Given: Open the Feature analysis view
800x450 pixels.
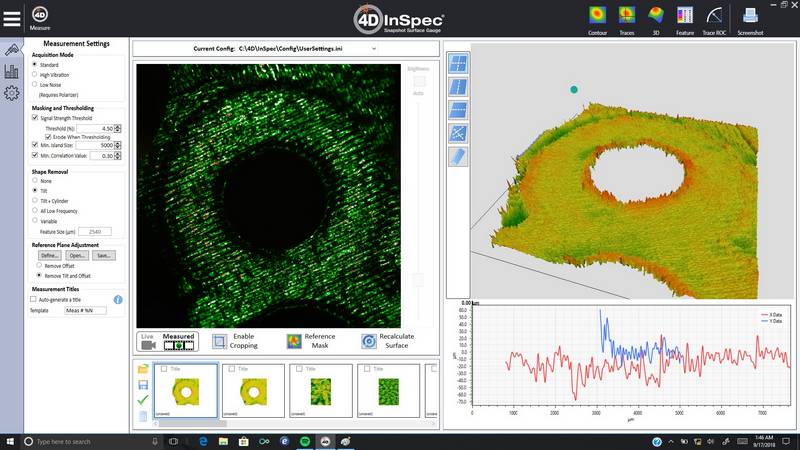Looking at the screenshot, I should 685,16.
